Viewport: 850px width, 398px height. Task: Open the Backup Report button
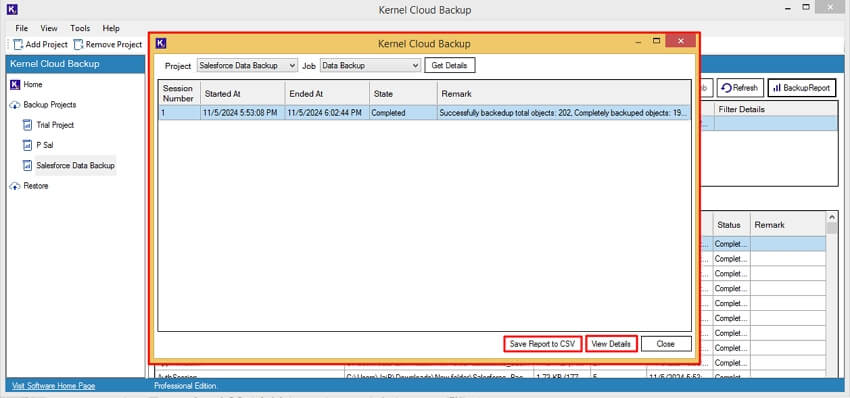coord(802,88)
